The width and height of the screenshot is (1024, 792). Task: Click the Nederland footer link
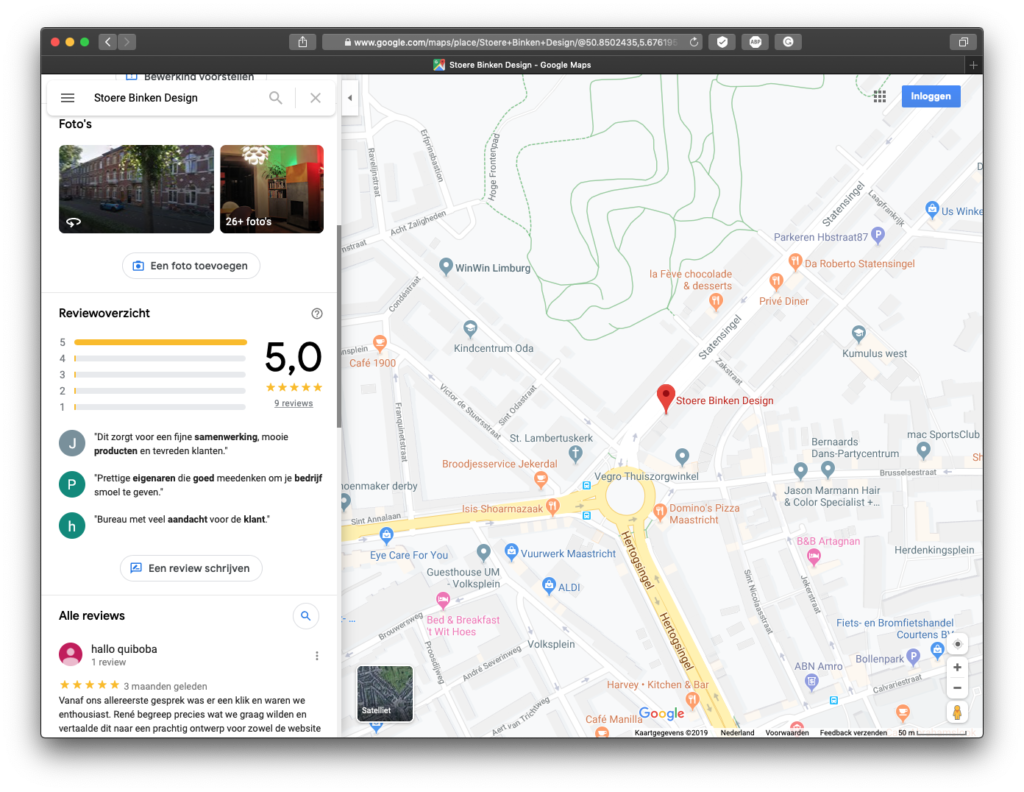tap(737, 733)
